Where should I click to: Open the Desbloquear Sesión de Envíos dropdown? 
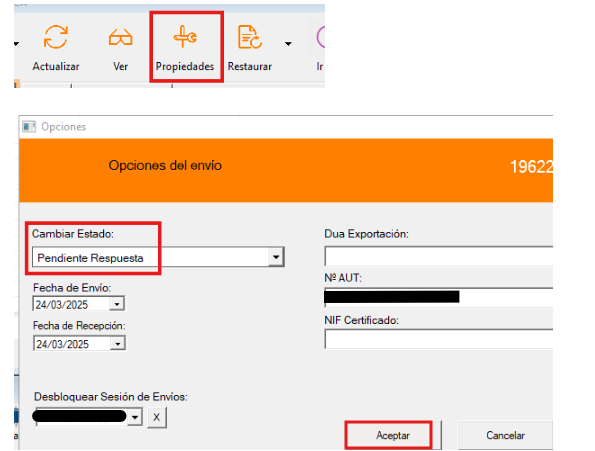coord(135,417)
